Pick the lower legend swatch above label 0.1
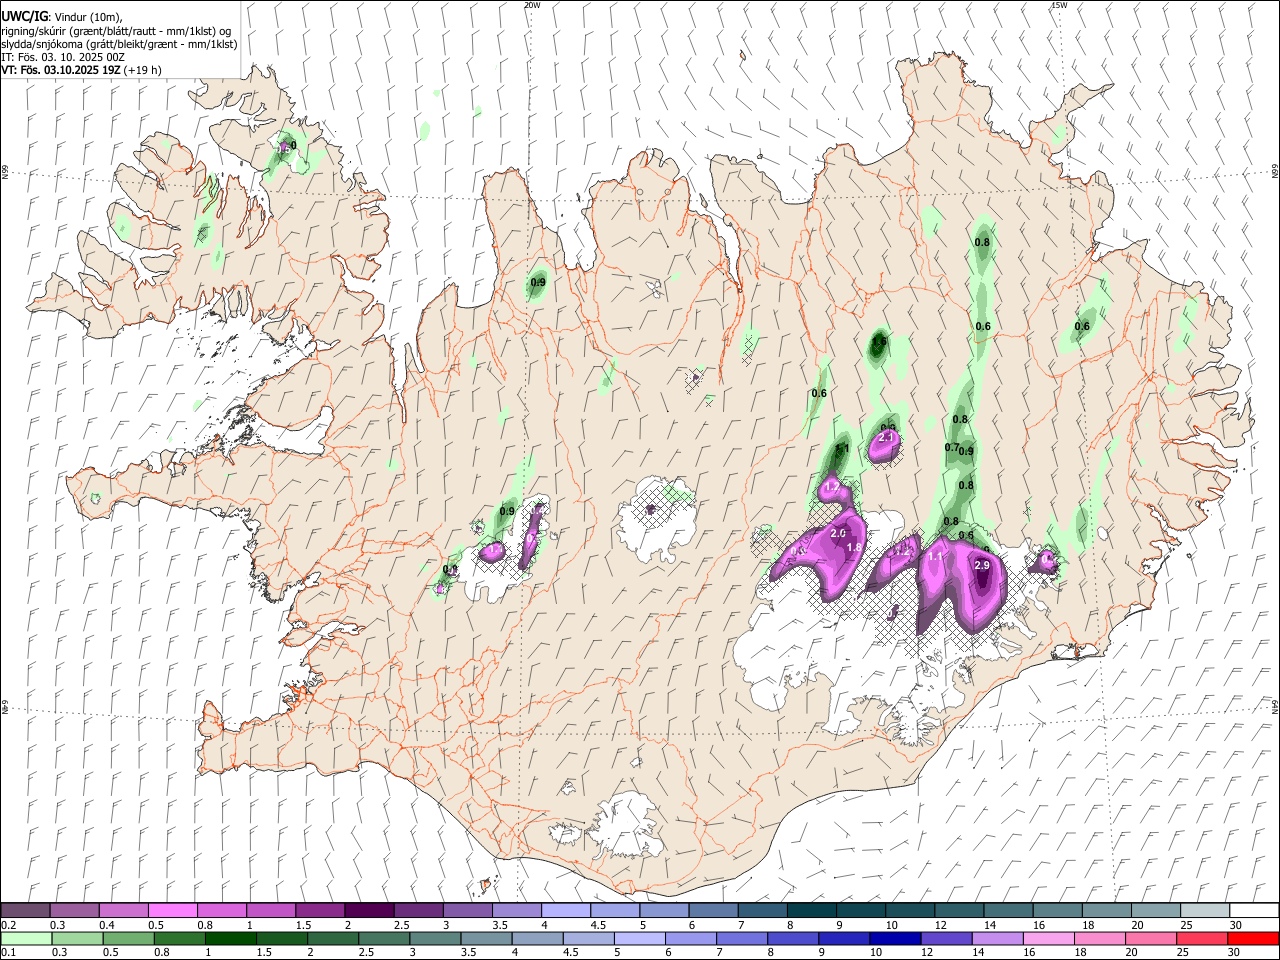This screenshot has height=960, width=1280. (26, 939)
